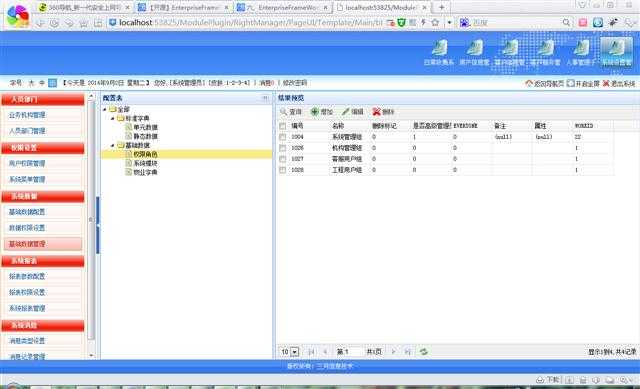Viewport: 640px width, 389px height.
Task: Go to last page in the pager
Action: 407,351
